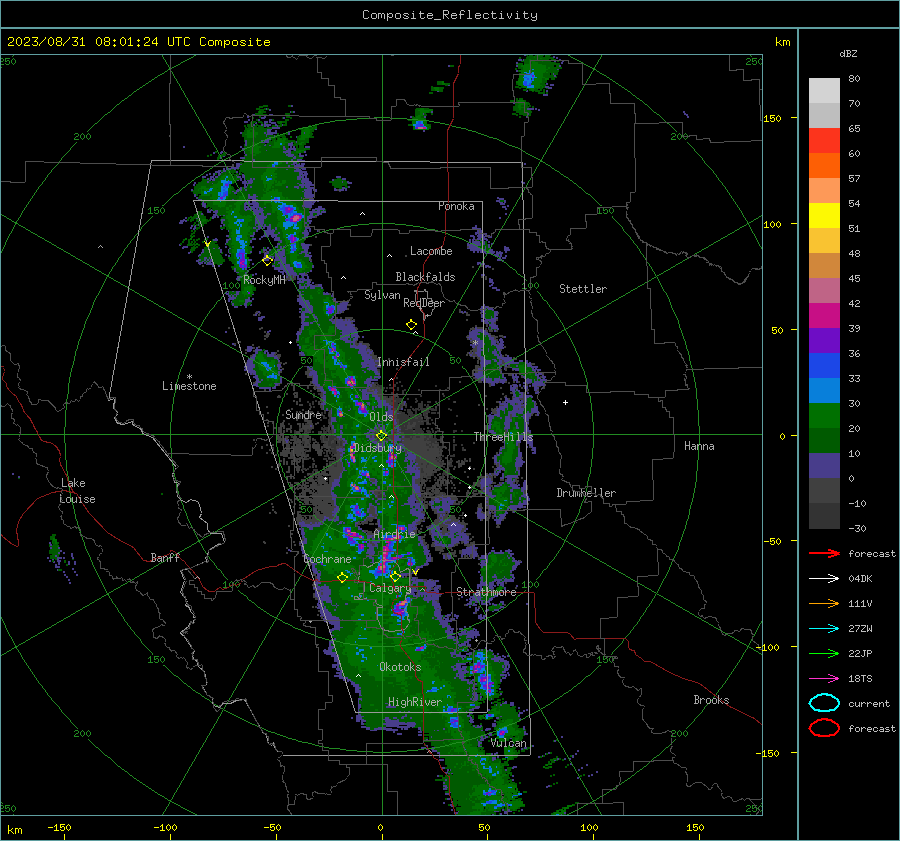
Task: Click the Drumheller city label
Action: 586,493
